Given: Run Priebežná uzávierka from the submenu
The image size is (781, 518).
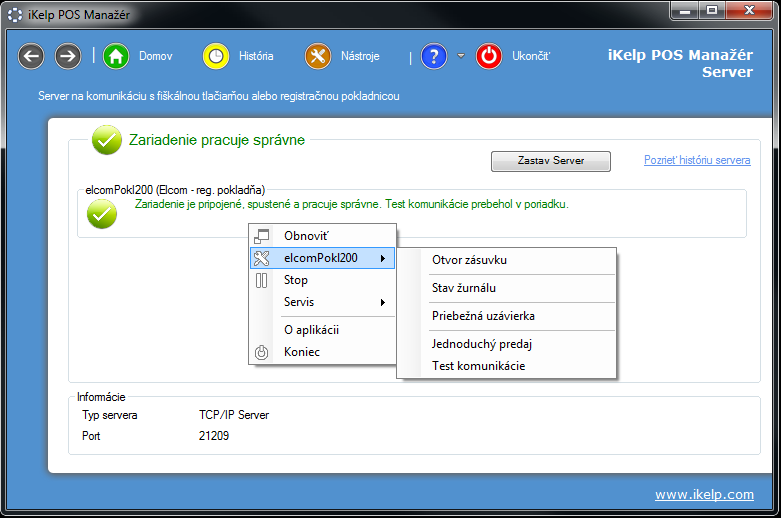Looking at the screenshot, I should 483,316.
